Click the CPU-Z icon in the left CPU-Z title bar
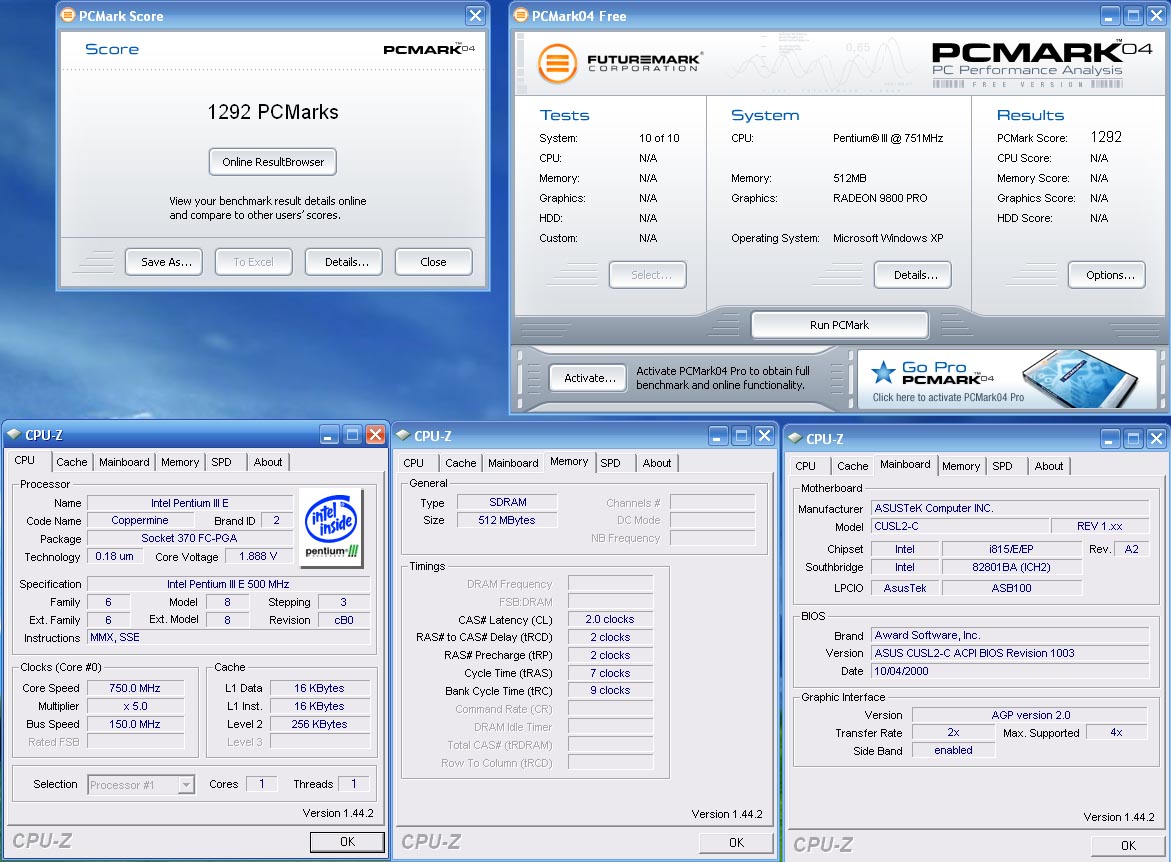 [13, 434]
